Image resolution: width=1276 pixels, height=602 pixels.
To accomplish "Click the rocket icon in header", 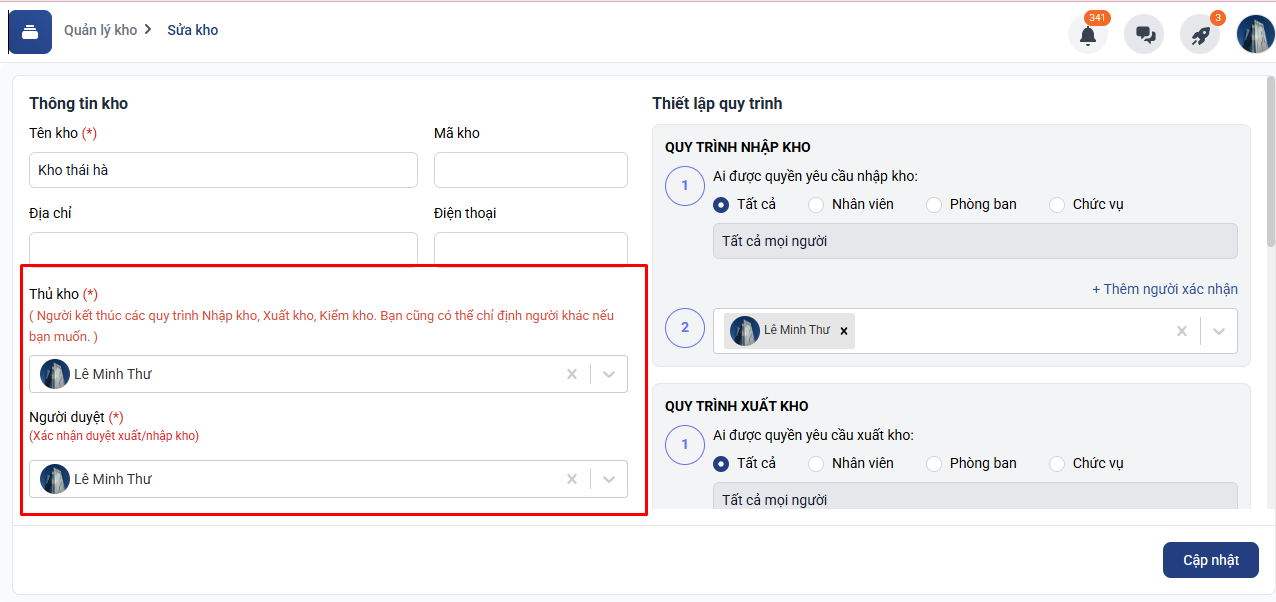I will [x=1200, y=35].
